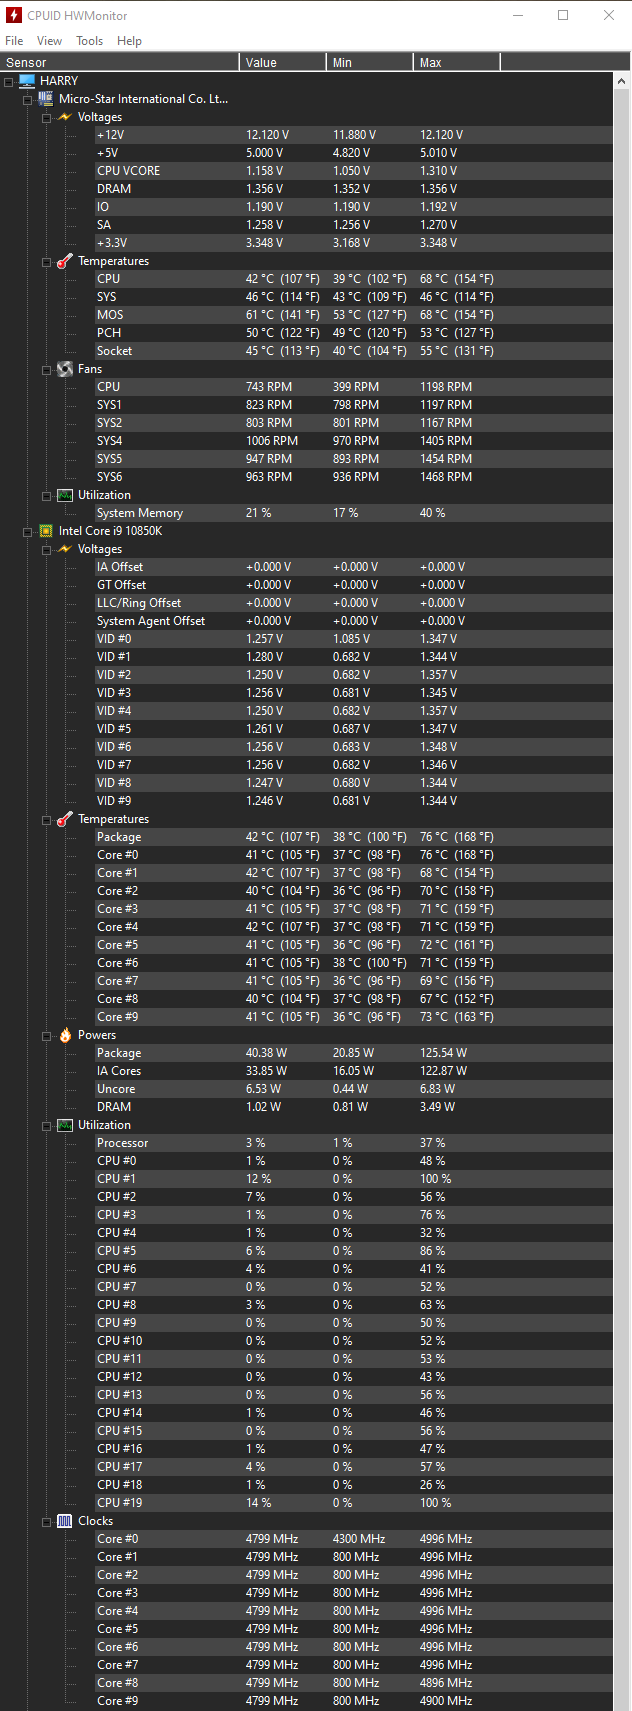This screenshot has height=1711, width=632.
Task: Collapse the Clocks group
Action: click(x=47, y=1521)
